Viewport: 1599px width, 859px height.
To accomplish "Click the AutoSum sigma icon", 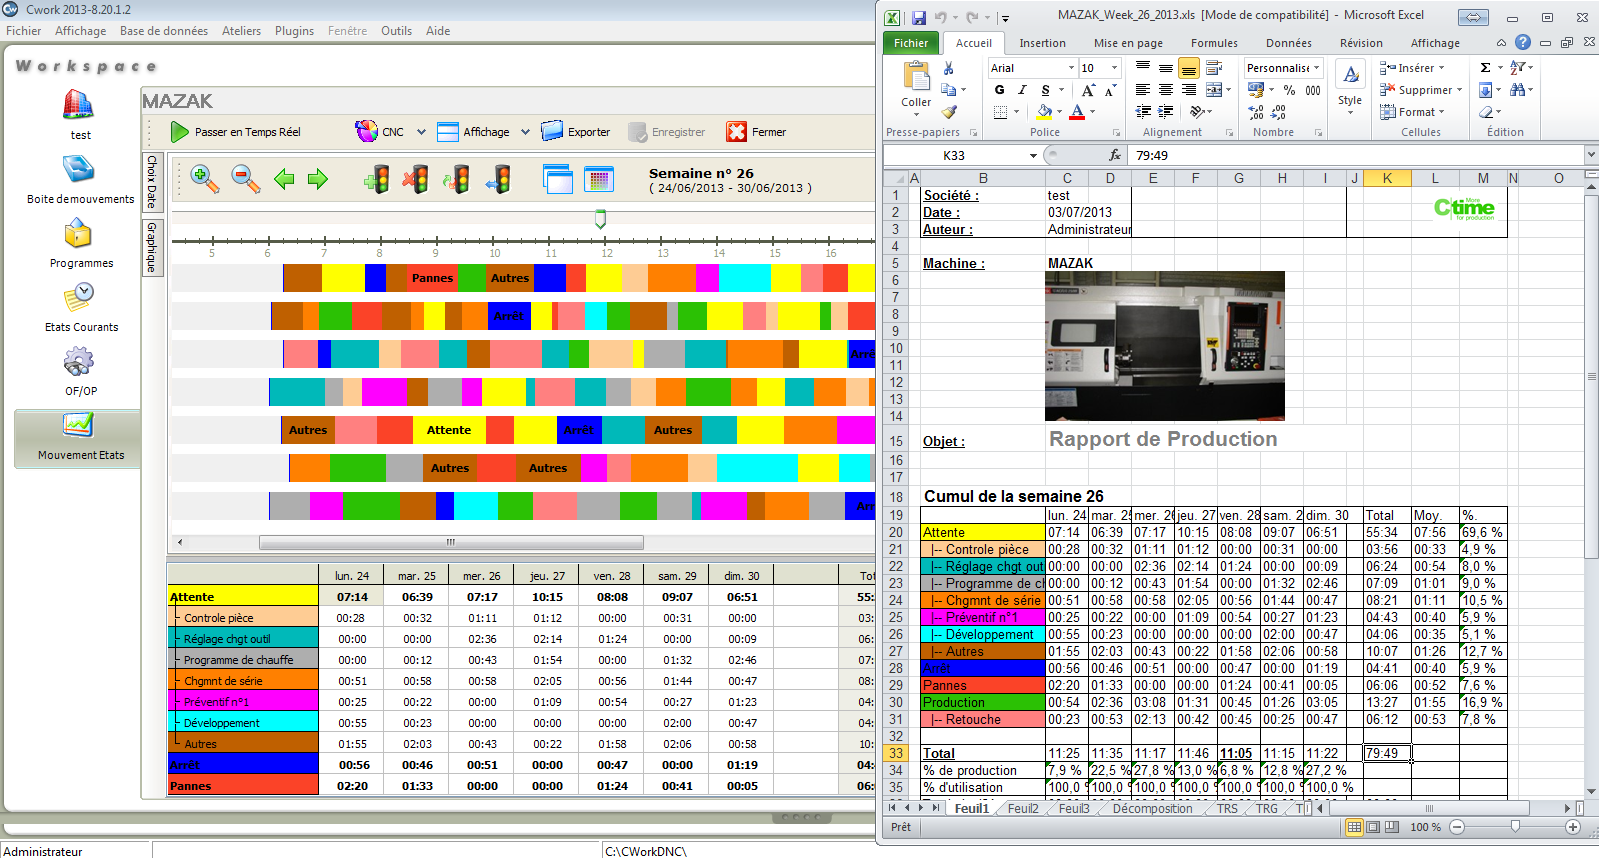I will [1485, 68].
